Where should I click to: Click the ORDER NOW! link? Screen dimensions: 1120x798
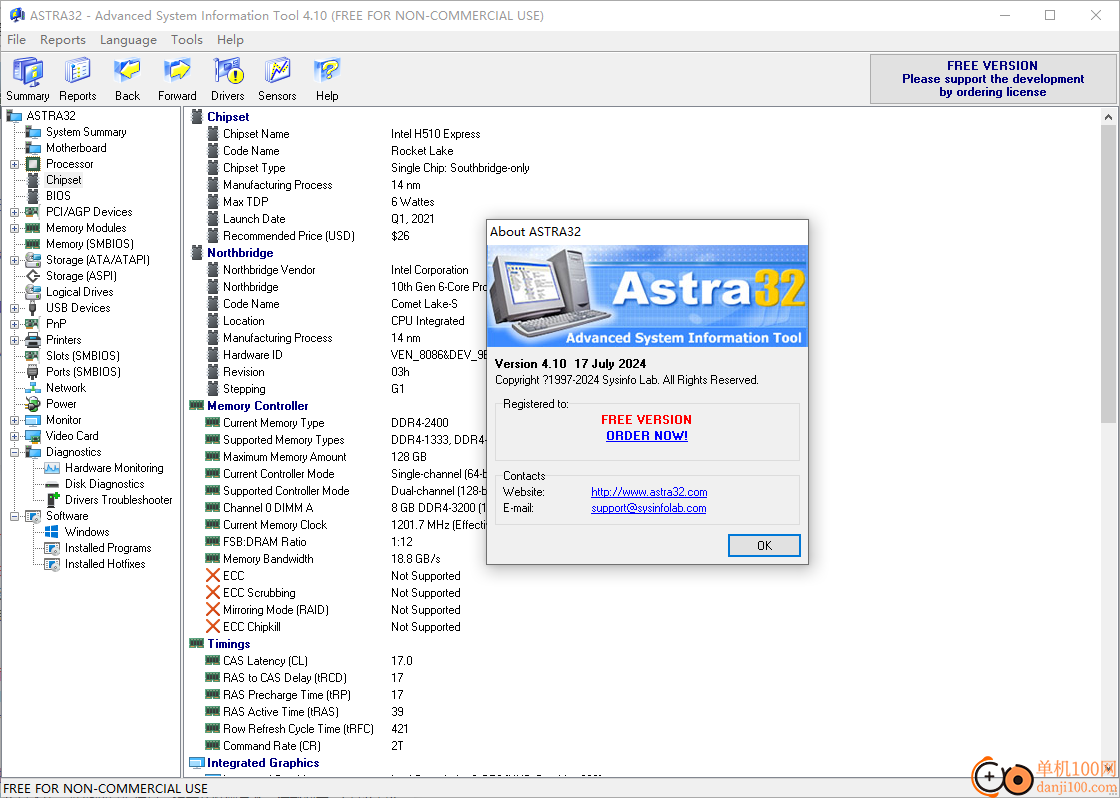tap(646, 436)
